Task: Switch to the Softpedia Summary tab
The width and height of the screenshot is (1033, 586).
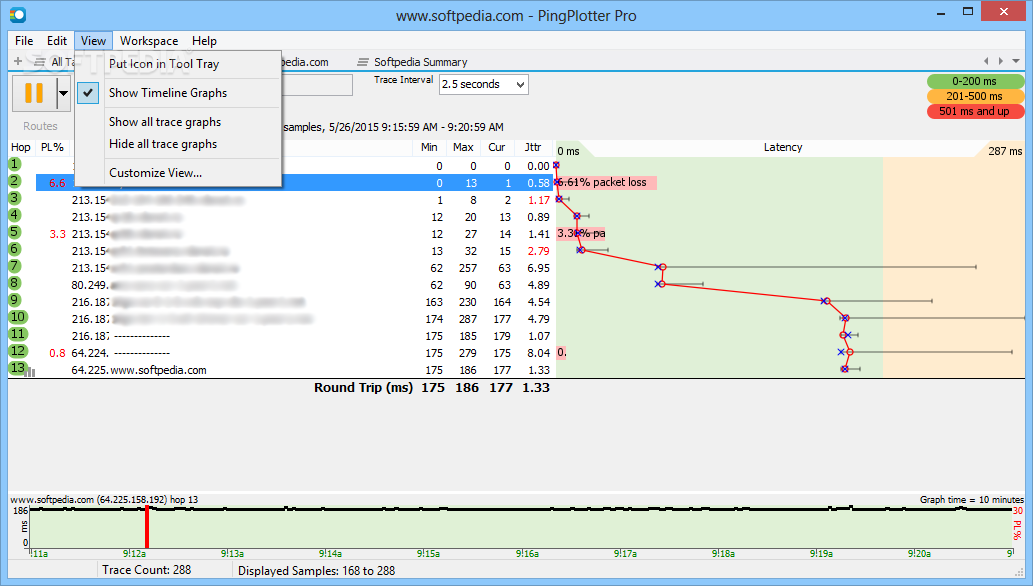Action: click(x=412, y=62)
